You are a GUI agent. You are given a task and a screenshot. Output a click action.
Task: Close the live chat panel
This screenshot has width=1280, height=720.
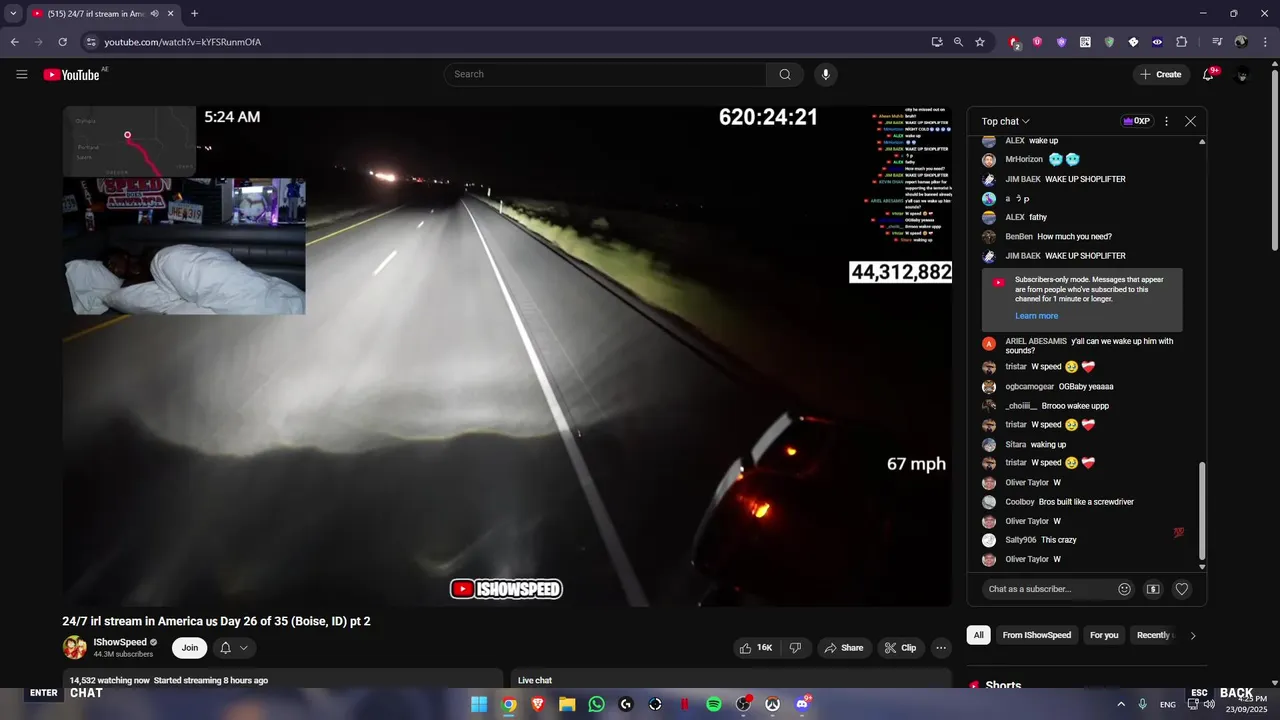(1190, 121)
